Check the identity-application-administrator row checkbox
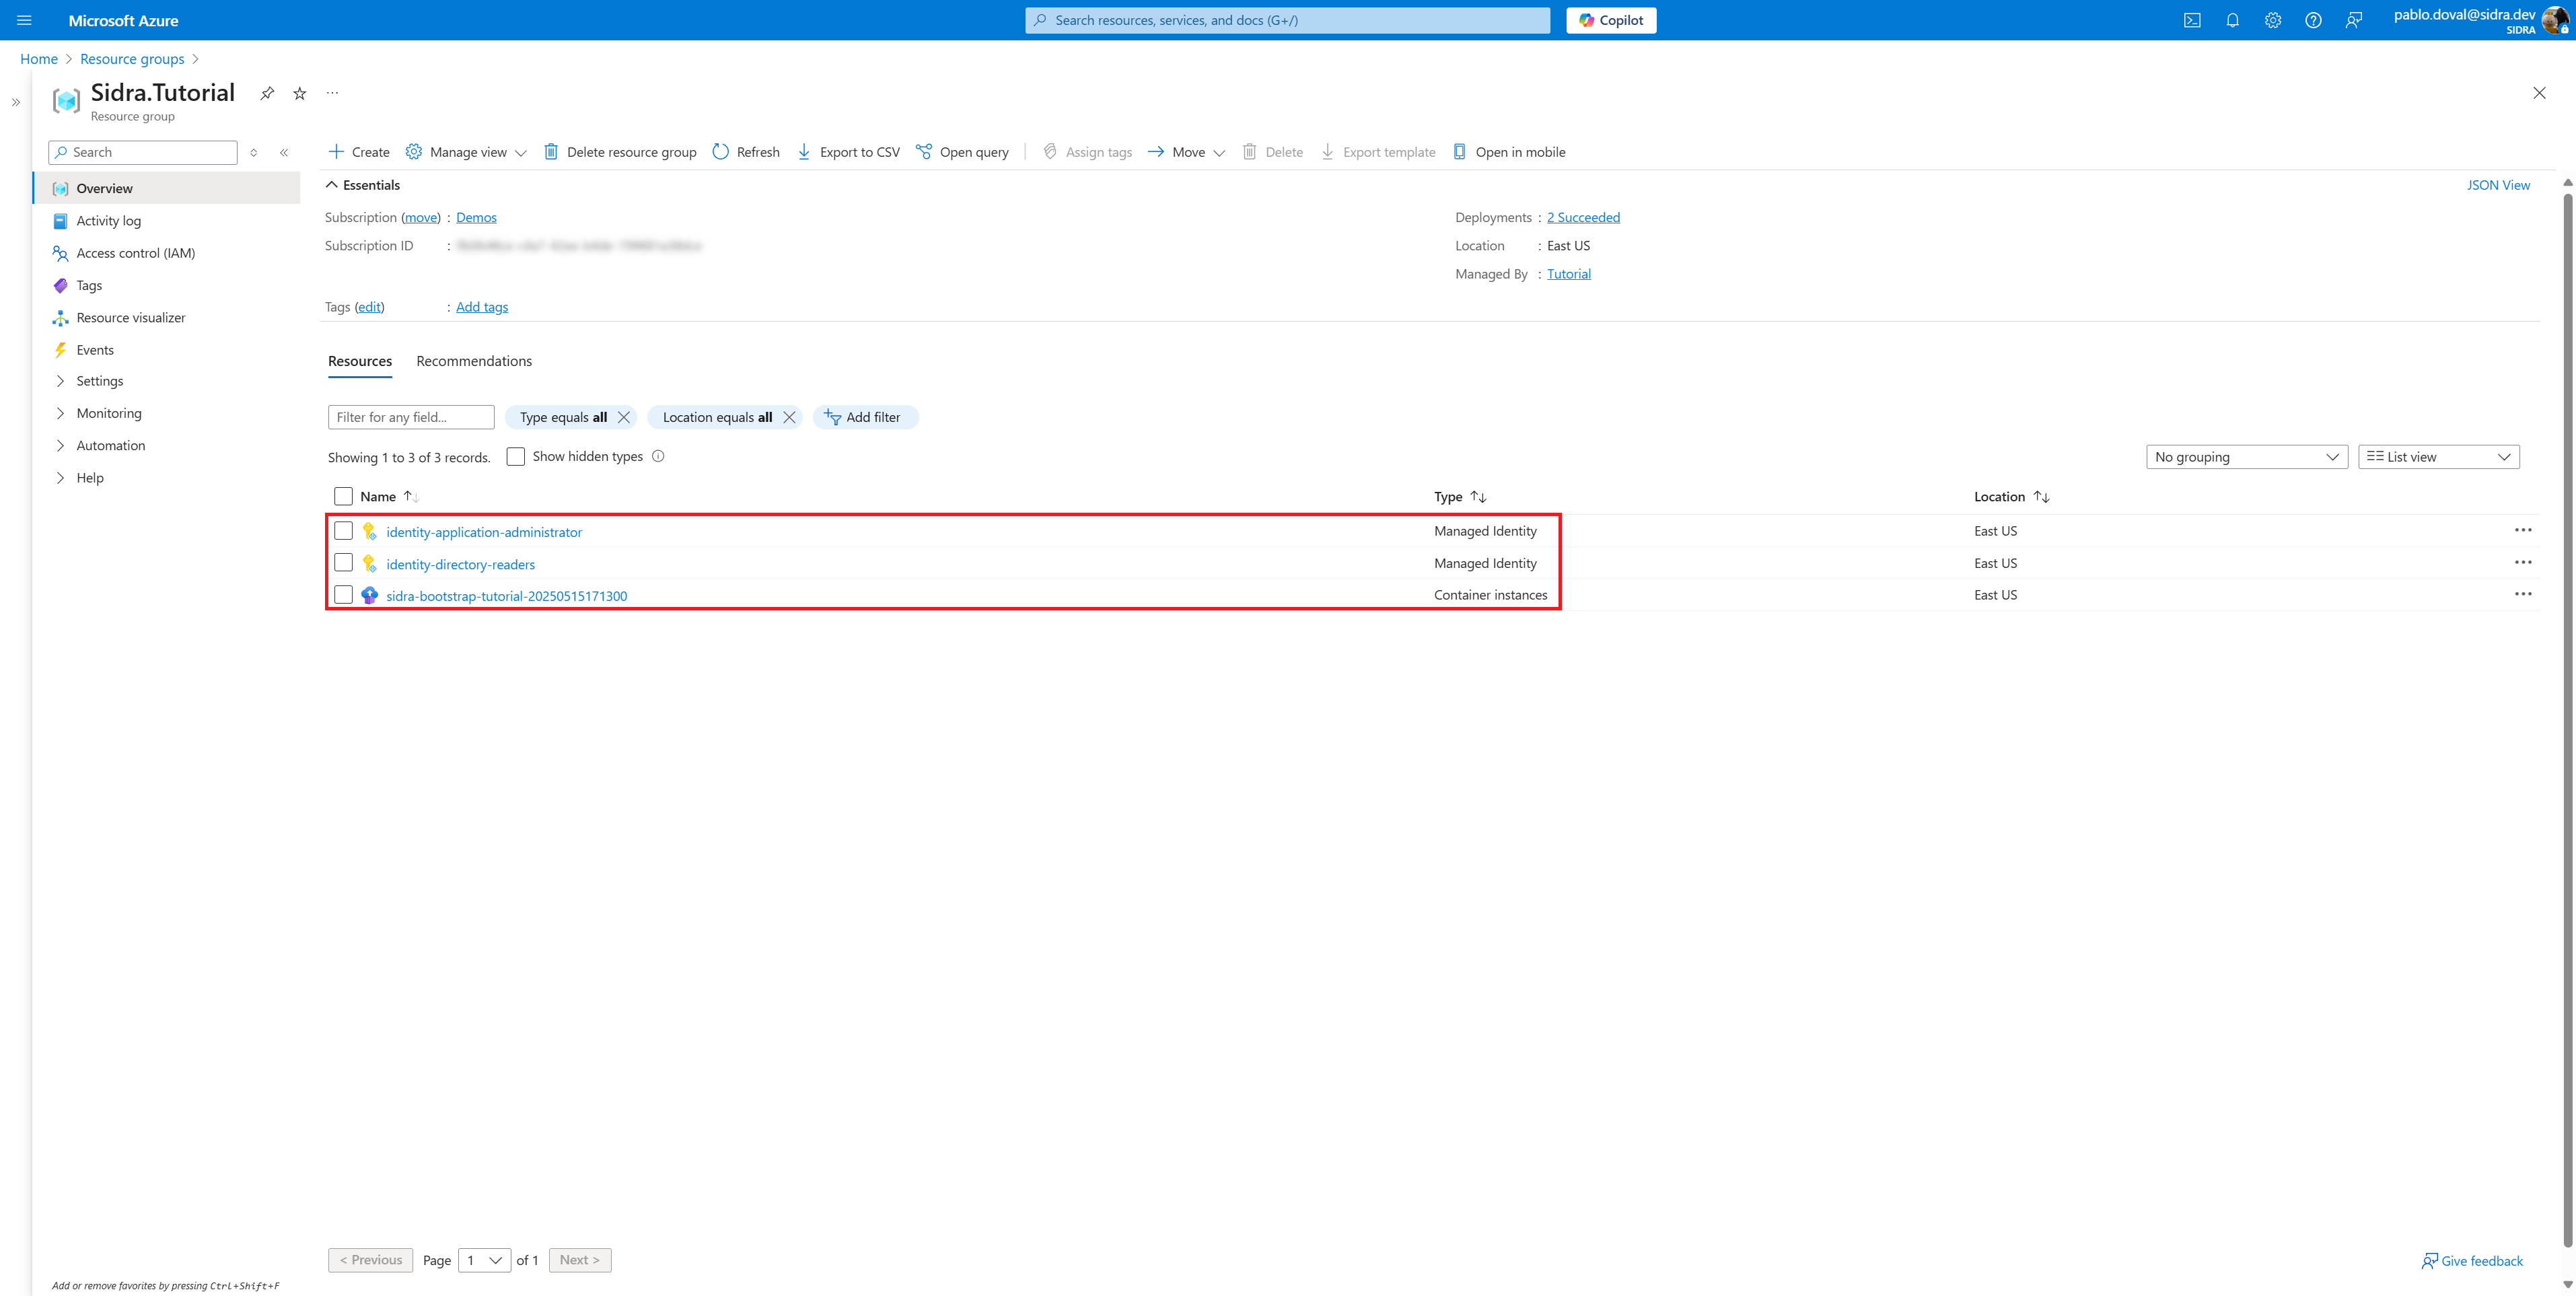The height and width of the screenshot is (1296, 2576). [343, 531]
